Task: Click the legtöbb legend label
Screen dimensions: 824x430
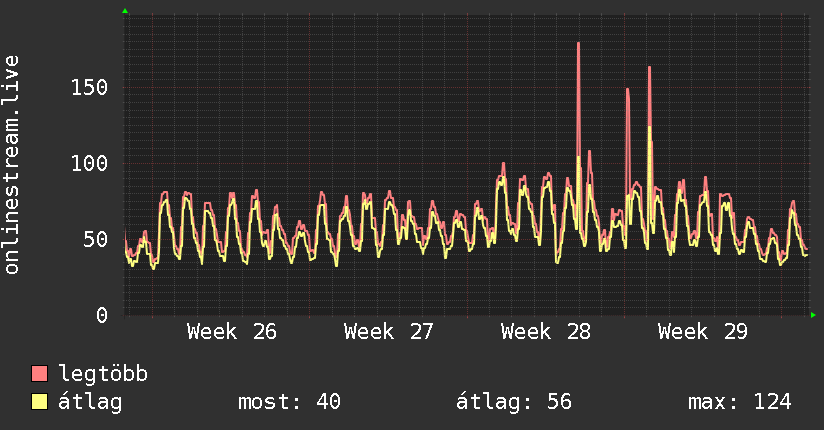Action: [103, 374]
